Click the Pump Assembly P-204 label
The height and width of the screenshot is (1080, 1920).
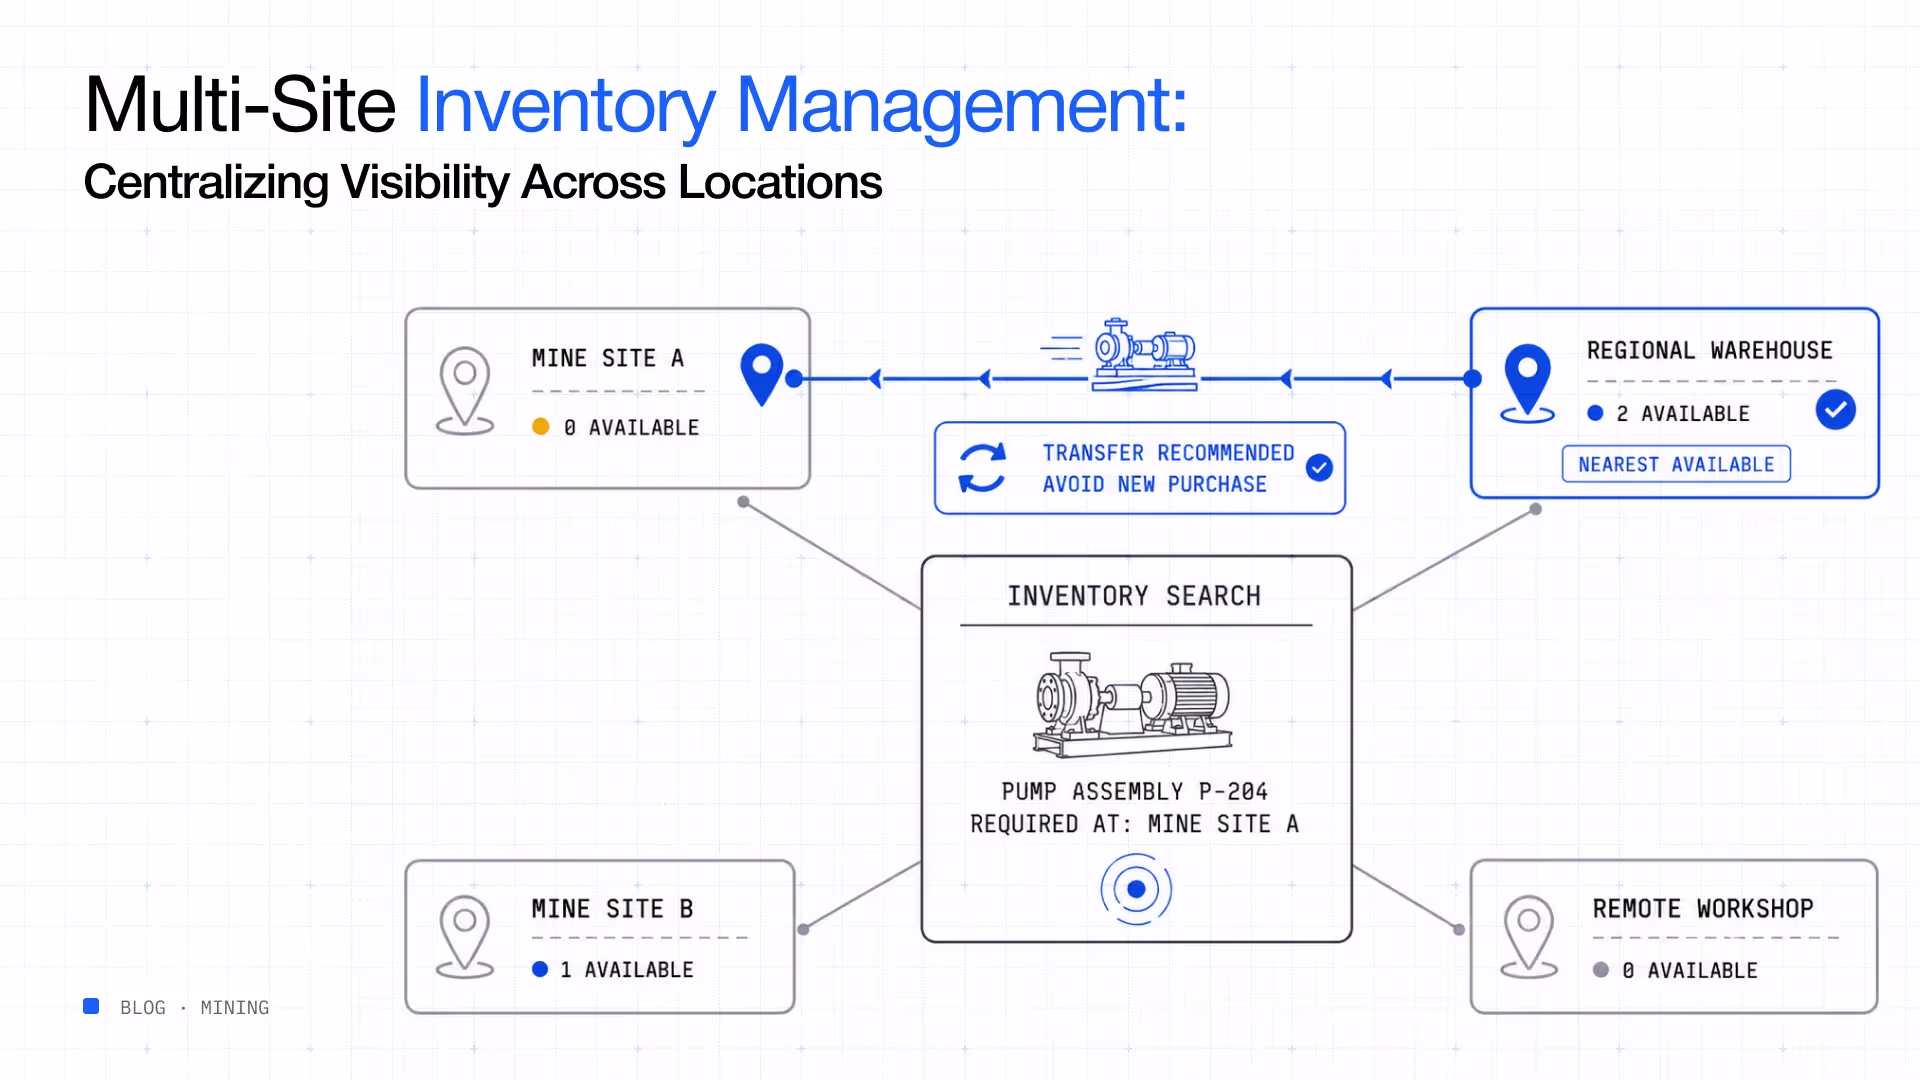coord(1134,792)
